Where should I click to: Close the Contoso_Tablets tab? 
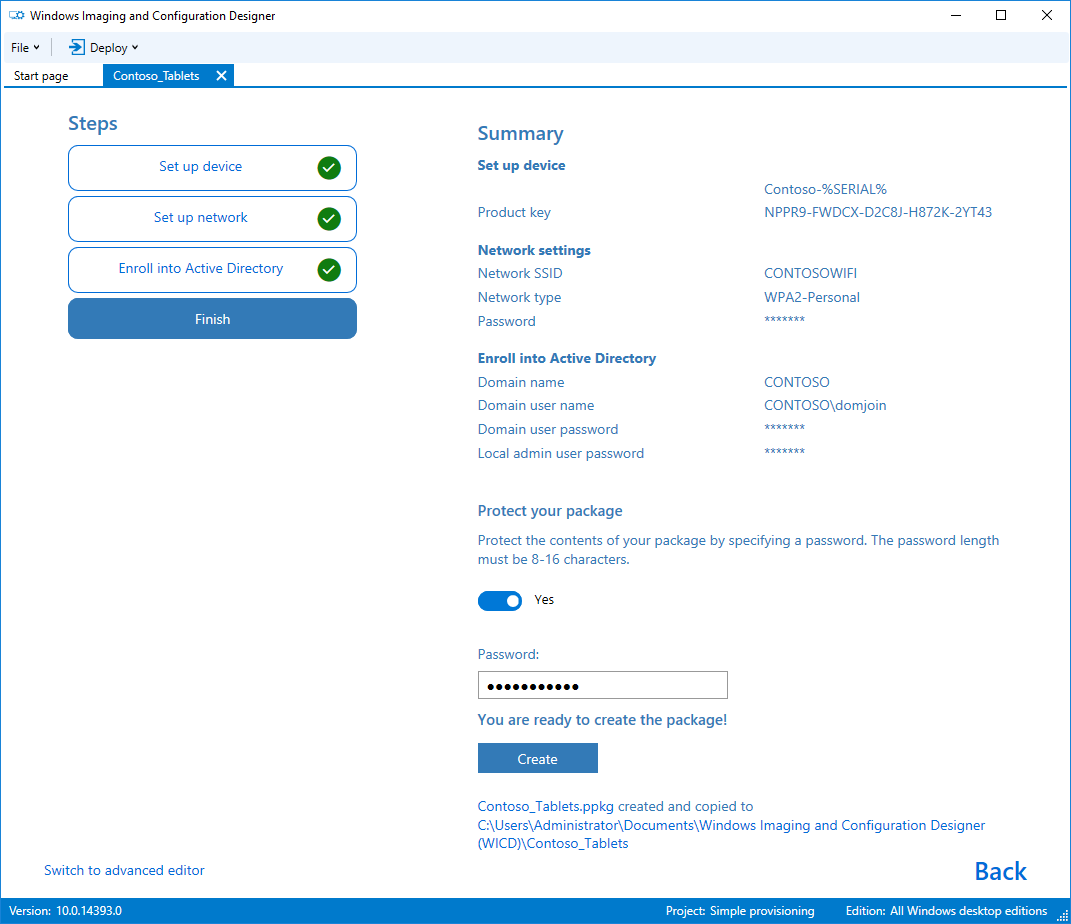point(221,76)
